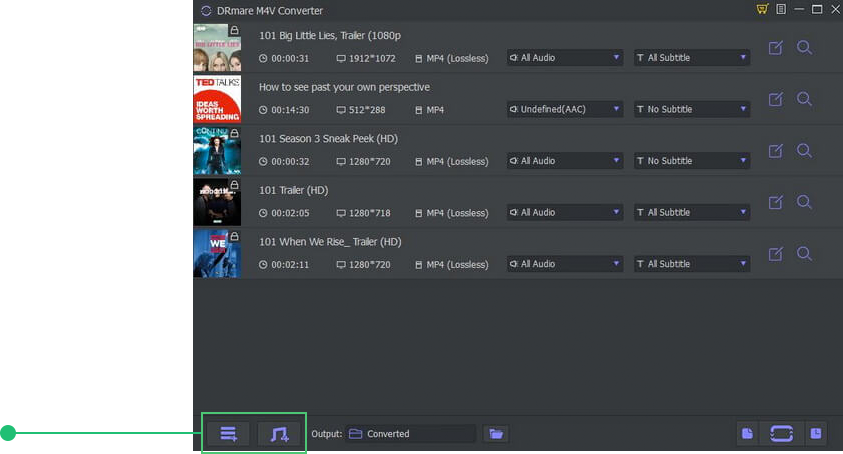Screen dimensions: 843x454
Task: Search icon for When We Rise trailer
Action: pyautogui.click(x=804, y=254)
